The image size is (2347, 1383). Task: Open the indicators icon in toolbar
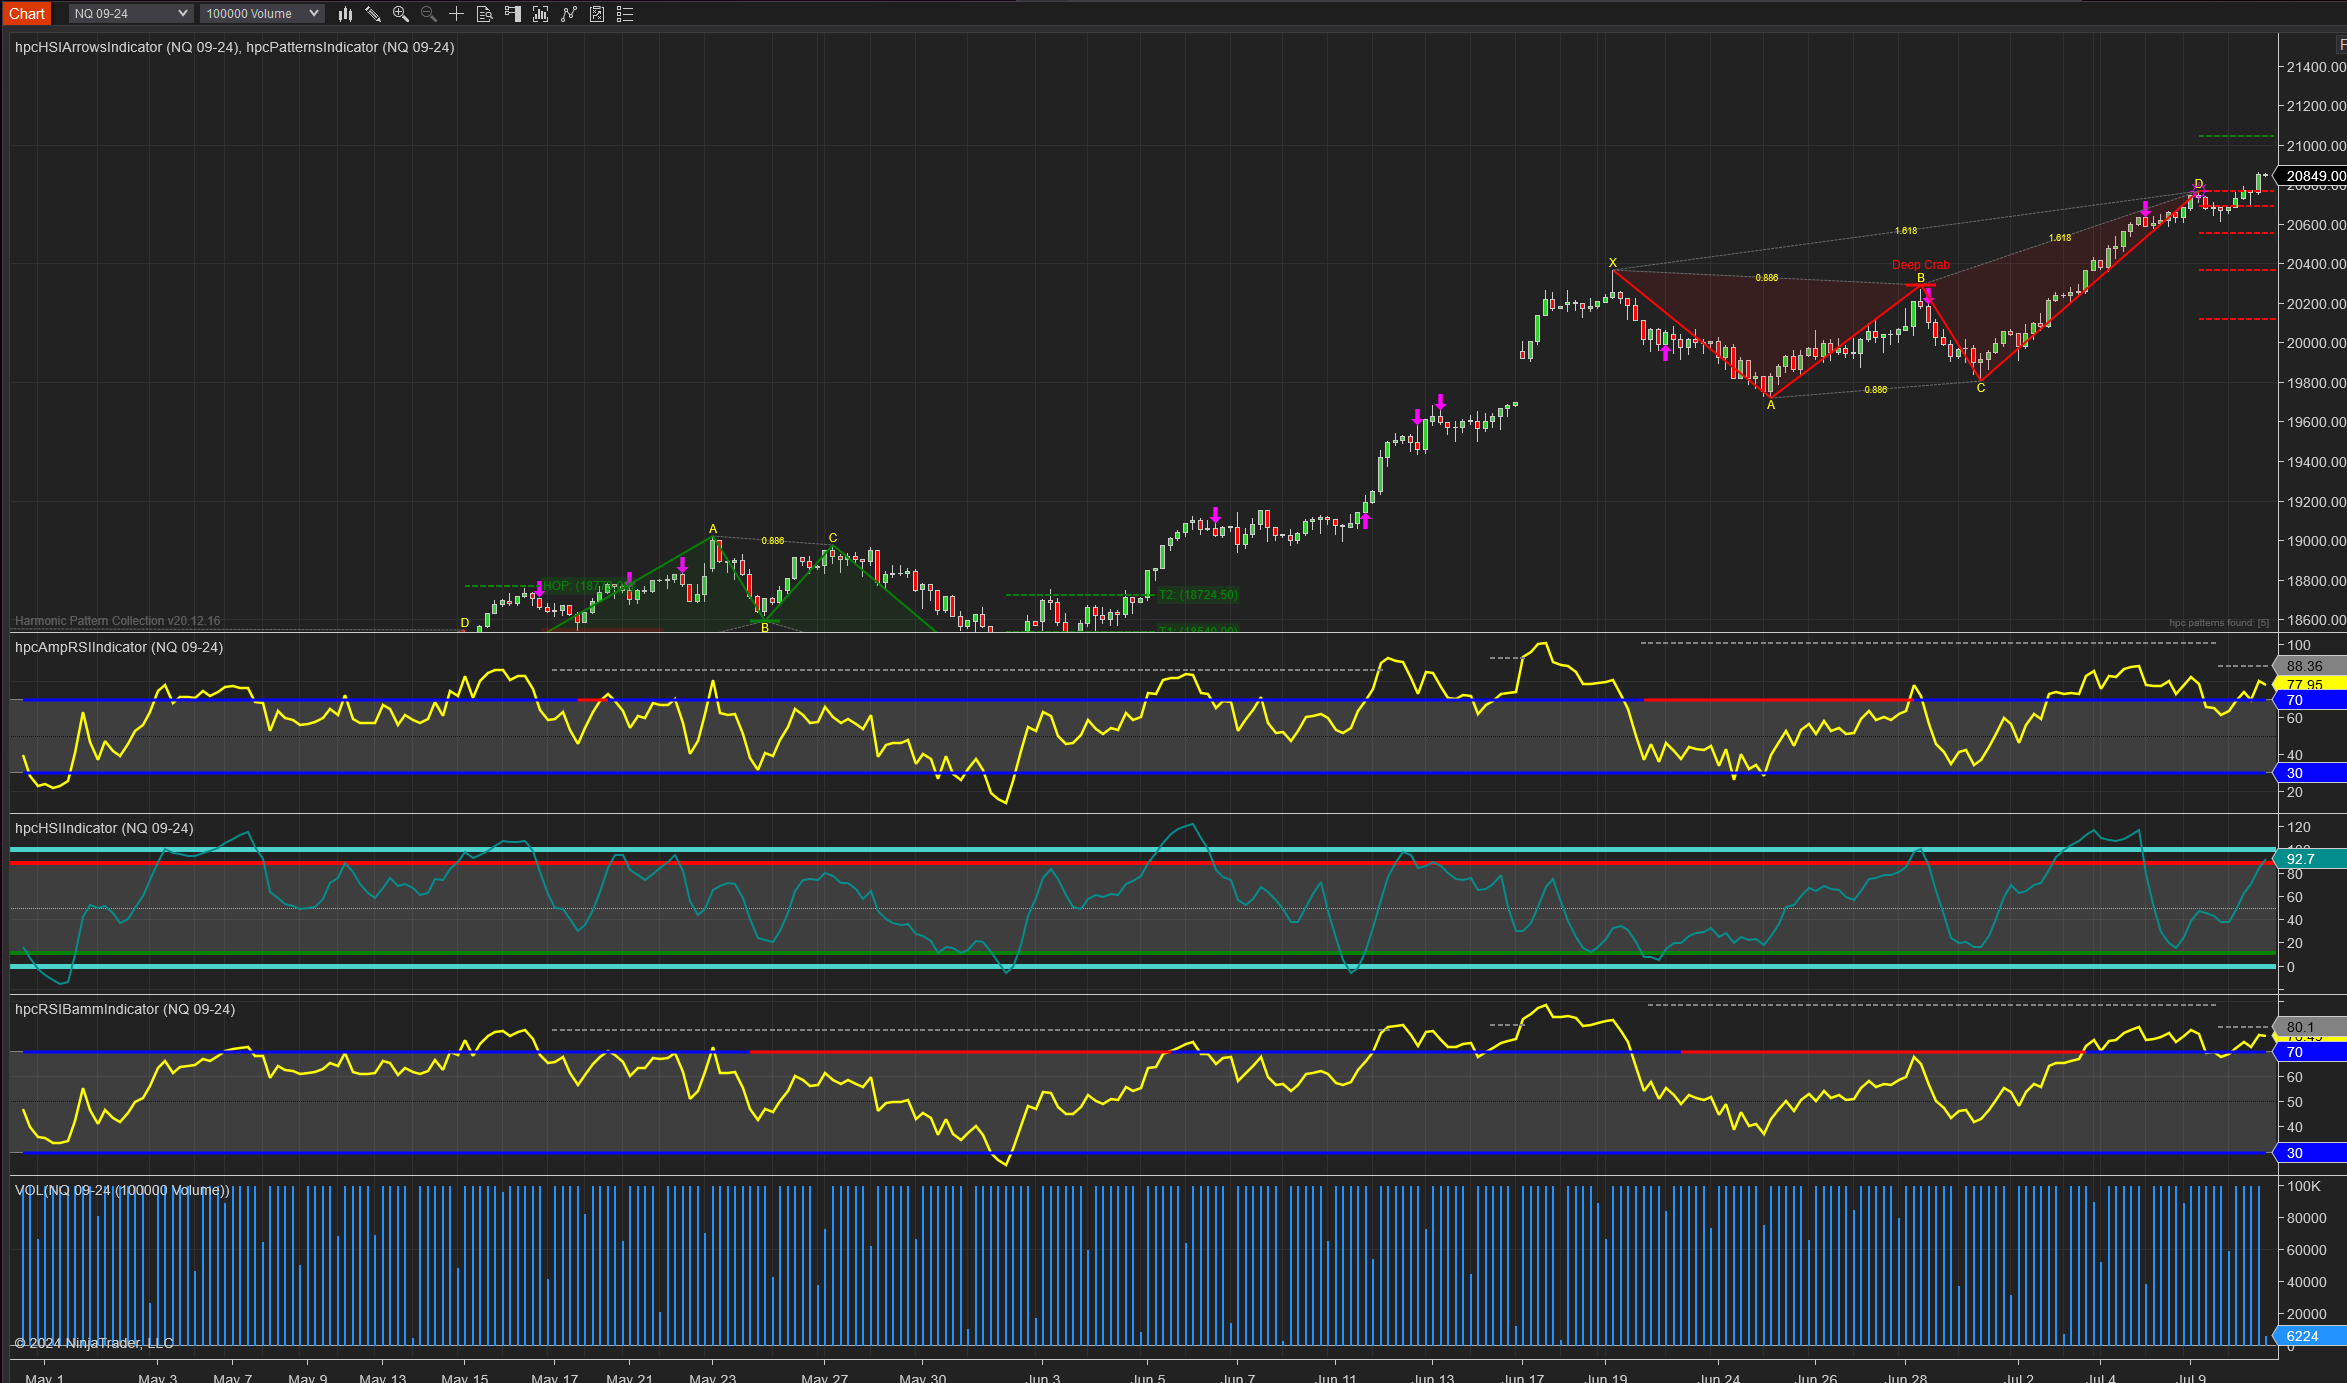[541, 14]
